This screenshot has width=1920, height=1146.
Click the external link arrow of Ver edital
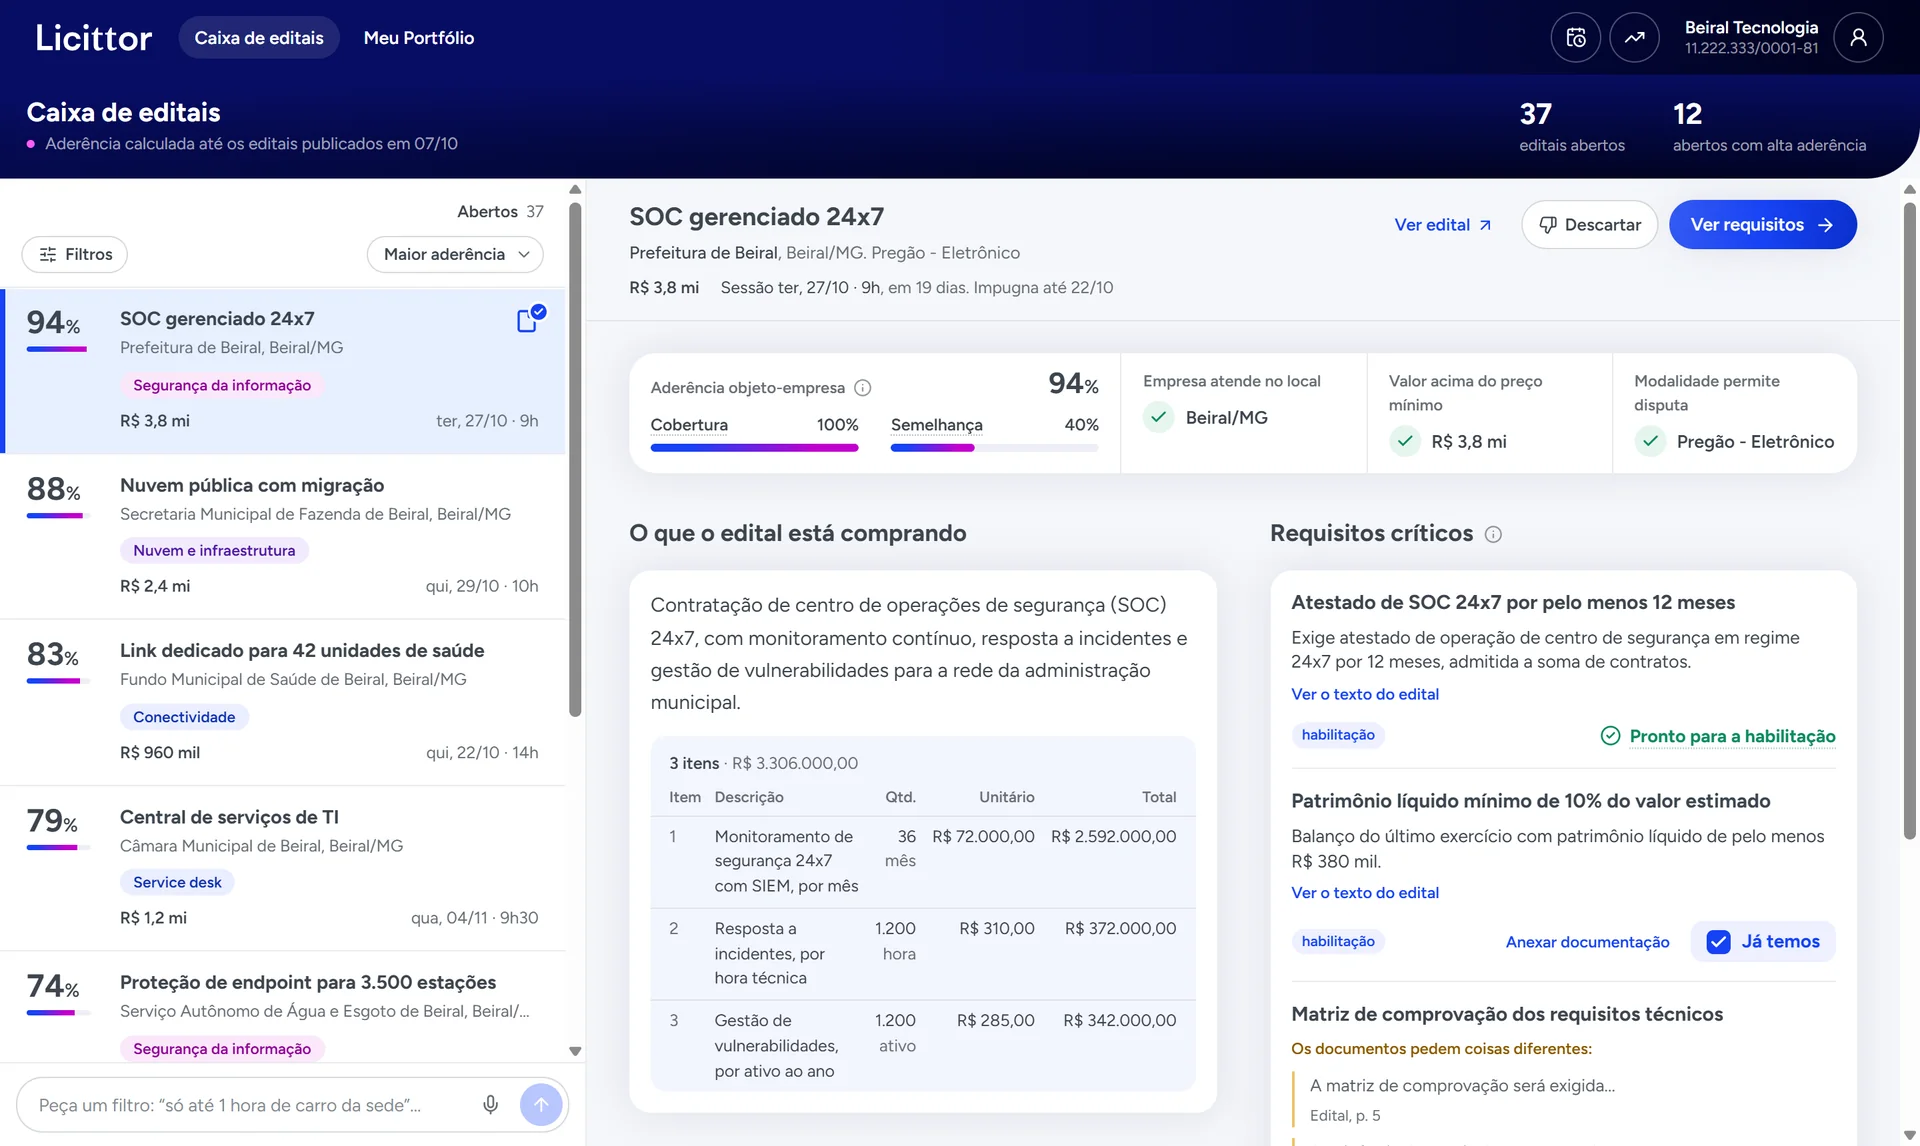(x=1485, y=225)
